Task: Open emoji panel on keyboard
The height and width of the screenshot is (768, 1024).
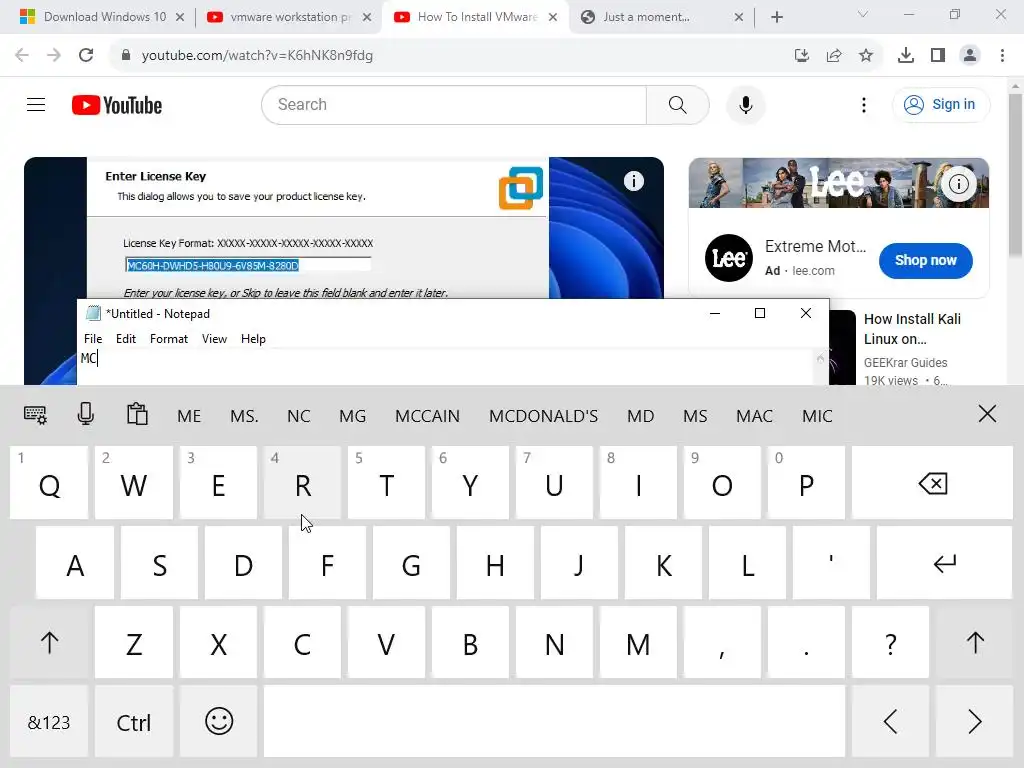Action: (x=219, y=722)
